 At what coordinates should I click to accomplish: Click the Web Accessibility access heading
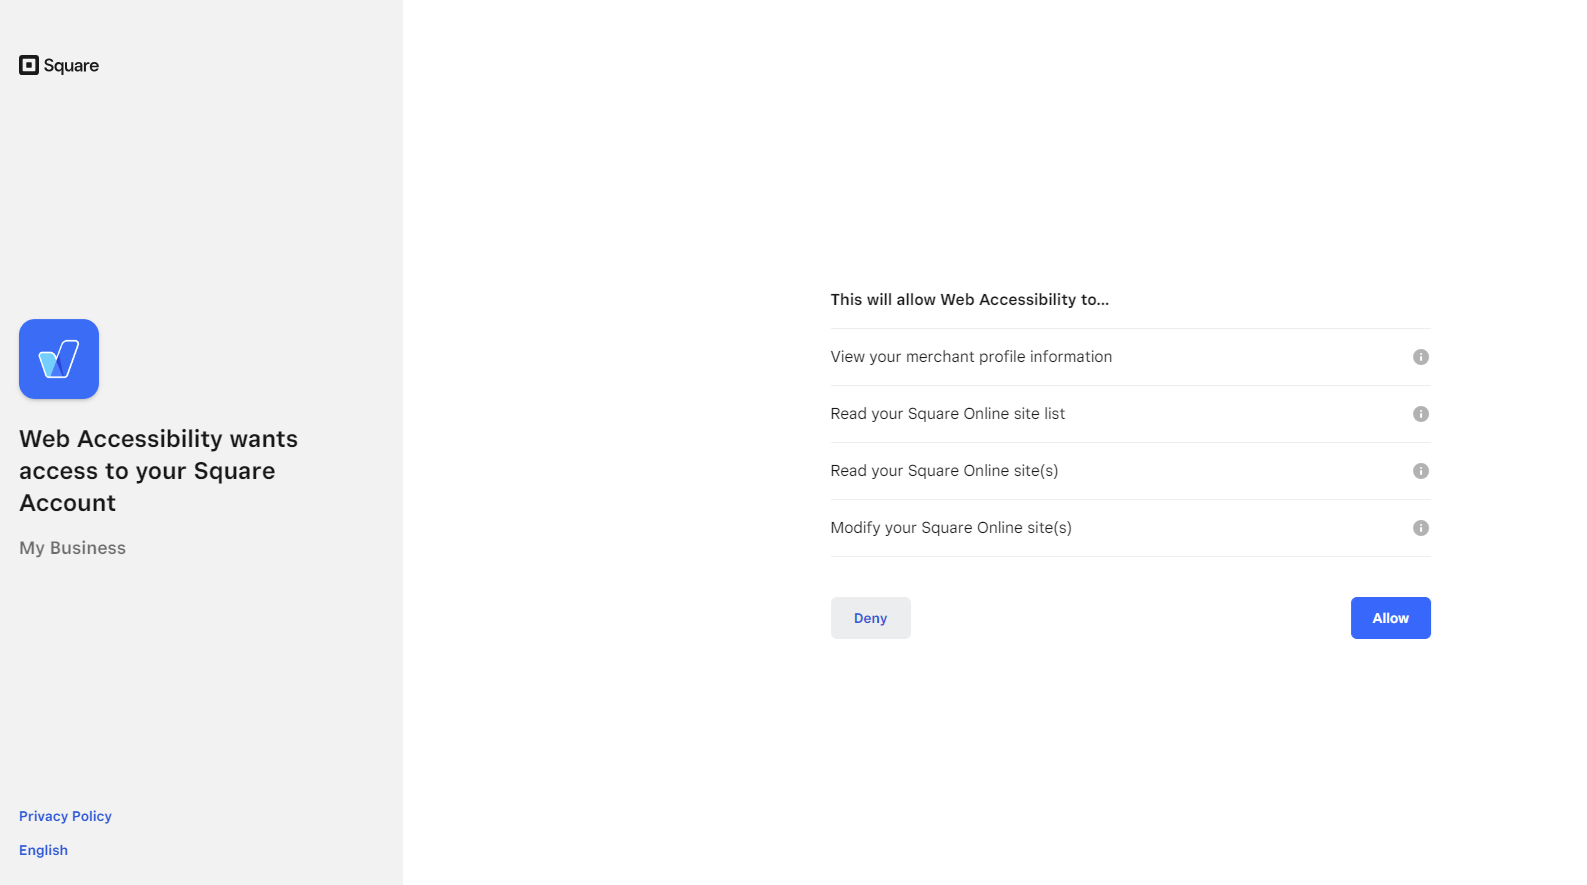[158, 470]
